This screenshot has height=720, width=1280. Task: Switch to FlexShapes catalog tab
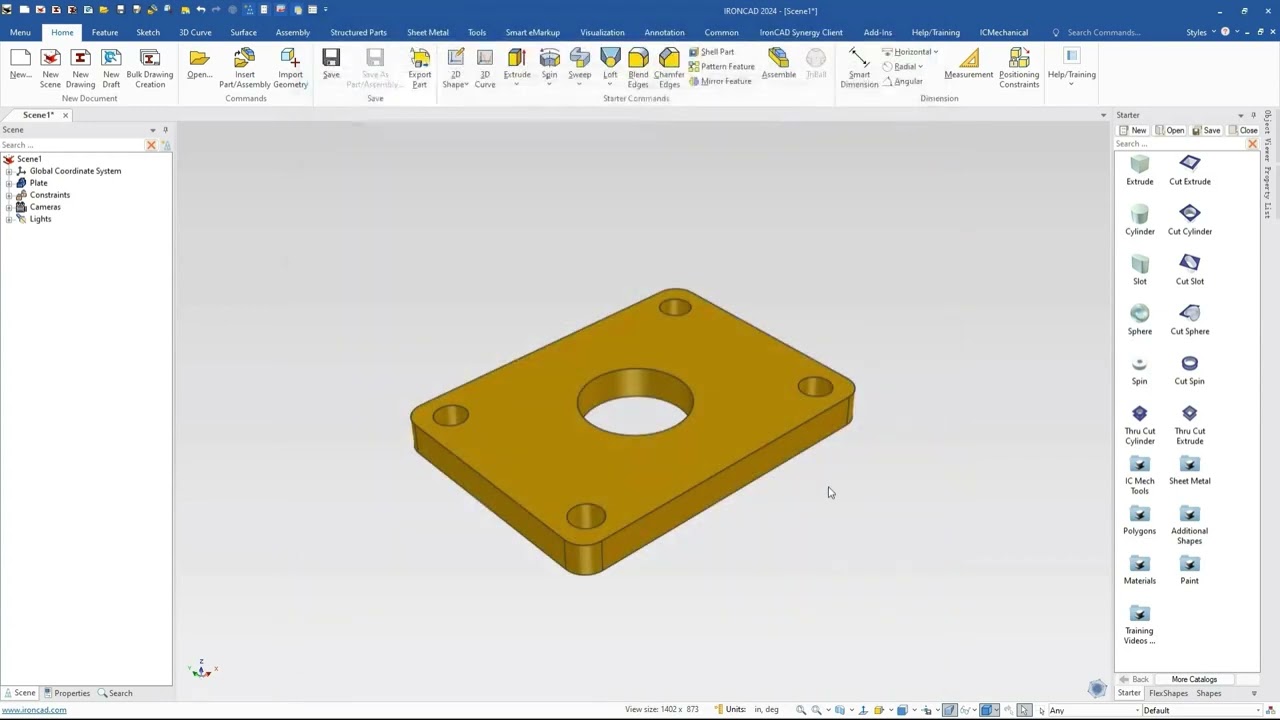tap(1168, 693)
